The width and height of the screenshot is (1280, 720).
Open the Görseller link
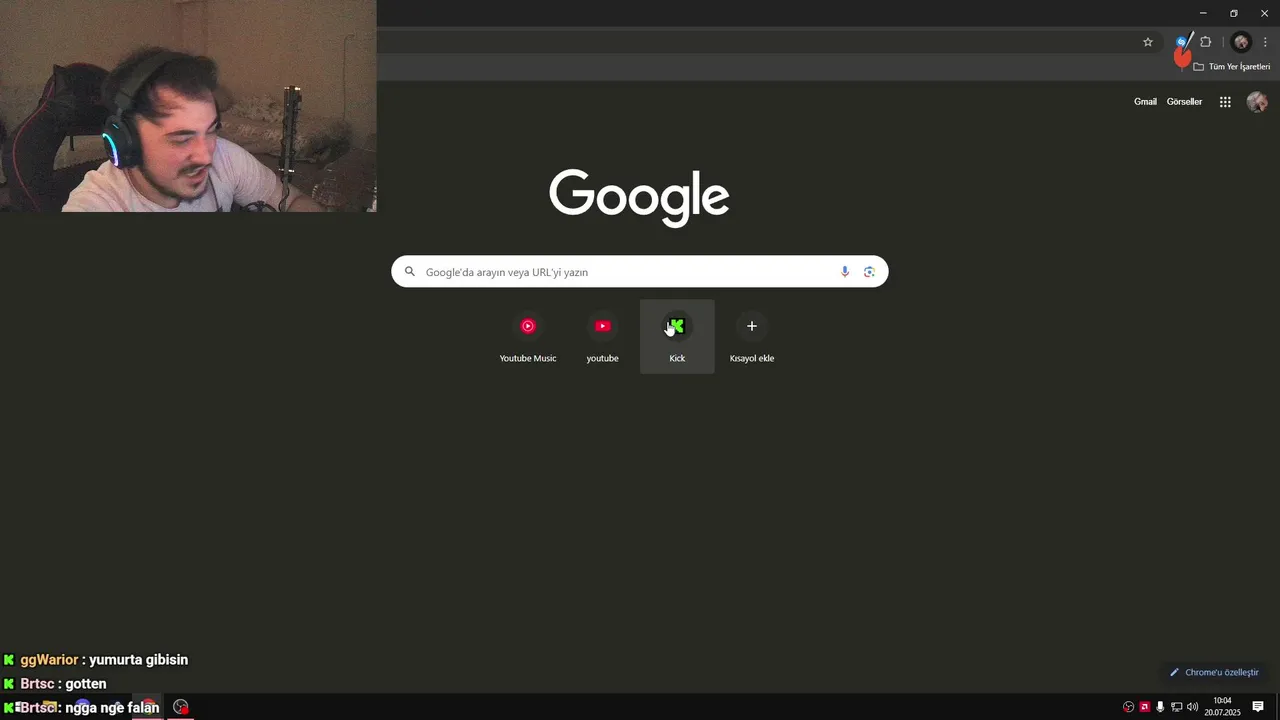pyautogui.click(x=1184, y=102)
